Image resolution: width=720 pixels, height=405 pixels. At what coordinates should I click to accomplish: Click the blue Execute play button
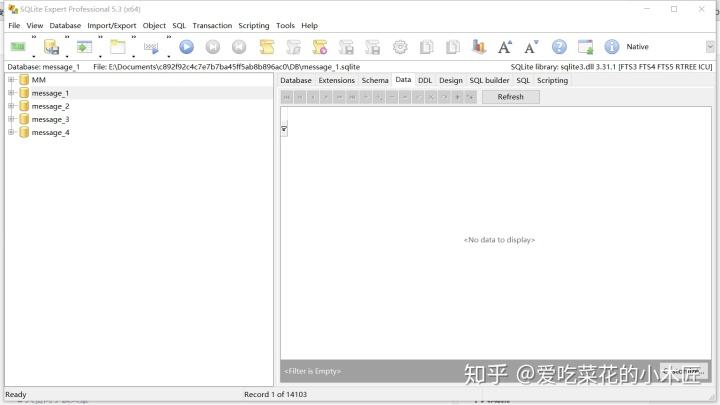(186, 47)
